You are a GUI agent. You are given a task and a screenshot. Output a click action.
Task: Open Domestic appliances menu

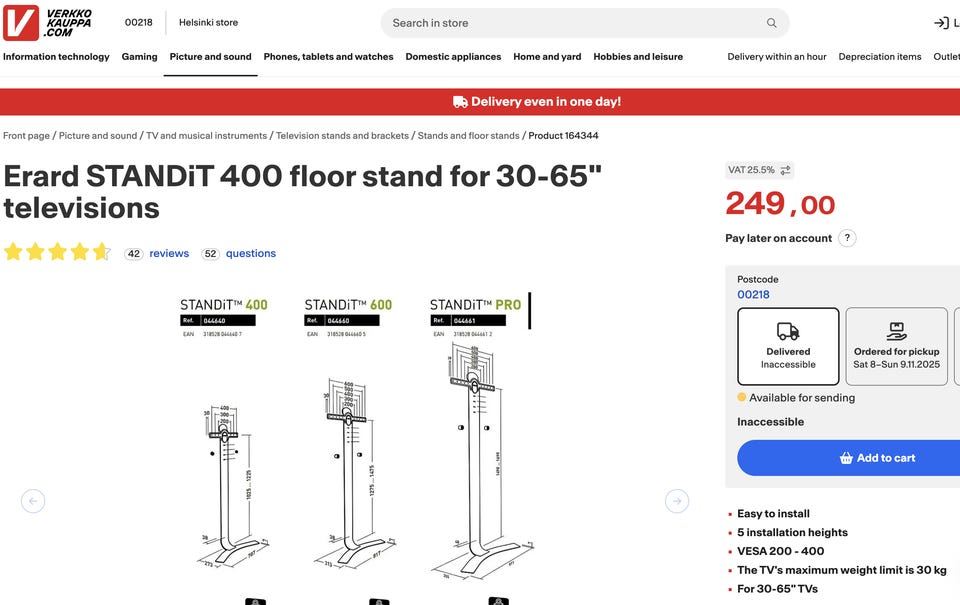coord(453,57)
